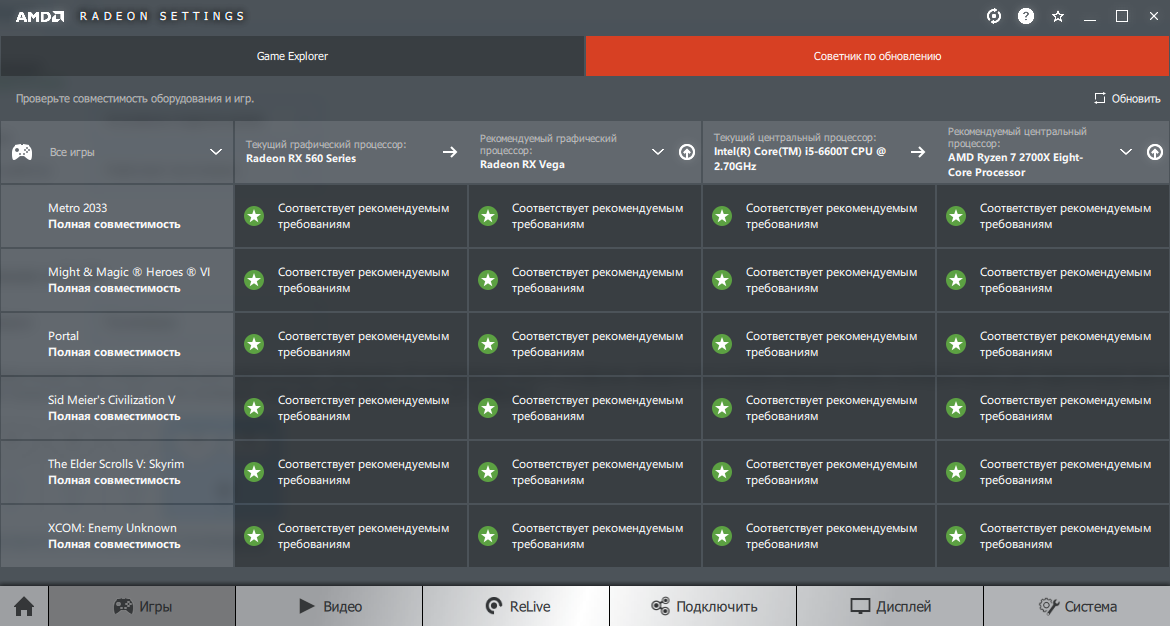Click XCOM green star under Radeon RX 560 column
This screenshot has height=626, width=1170.
(254, 536)
